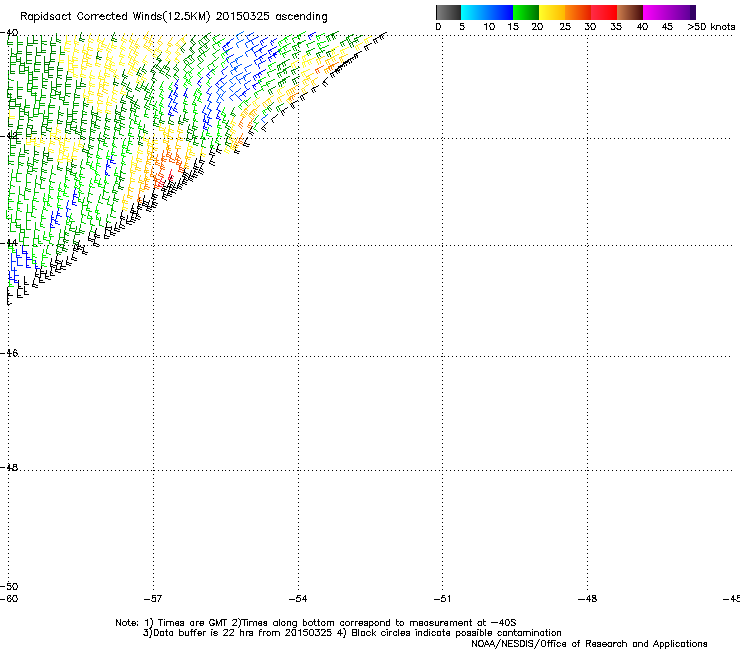Click the red 30-35 knots legend segment
740x650 pixels.
pos(604,12)
